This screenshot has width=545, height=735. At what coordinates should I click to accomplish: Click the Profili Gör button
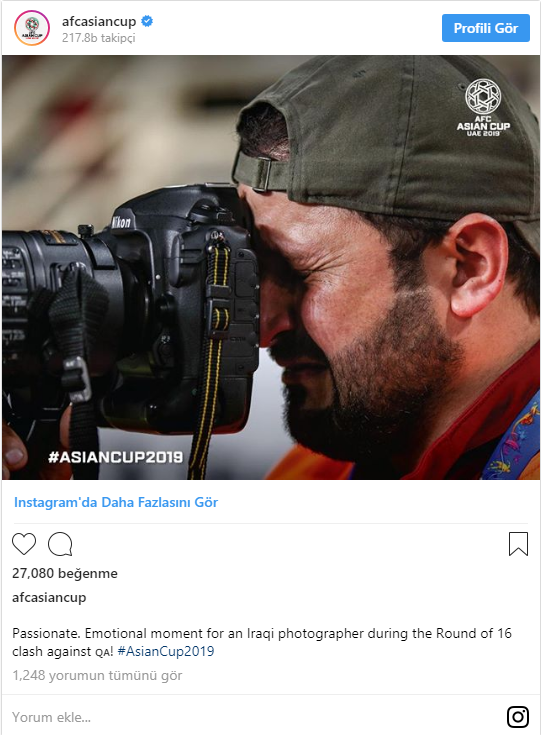click(485, 28)
